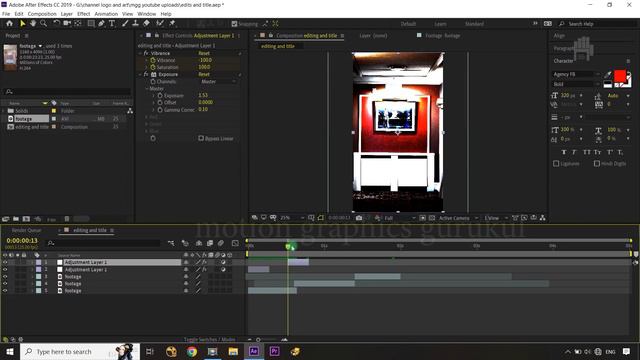The width and height of the screenshot is (640, 360).
Task: Click the Faux Bold T button
Action: pyautogui.click(x=564, y=152)
